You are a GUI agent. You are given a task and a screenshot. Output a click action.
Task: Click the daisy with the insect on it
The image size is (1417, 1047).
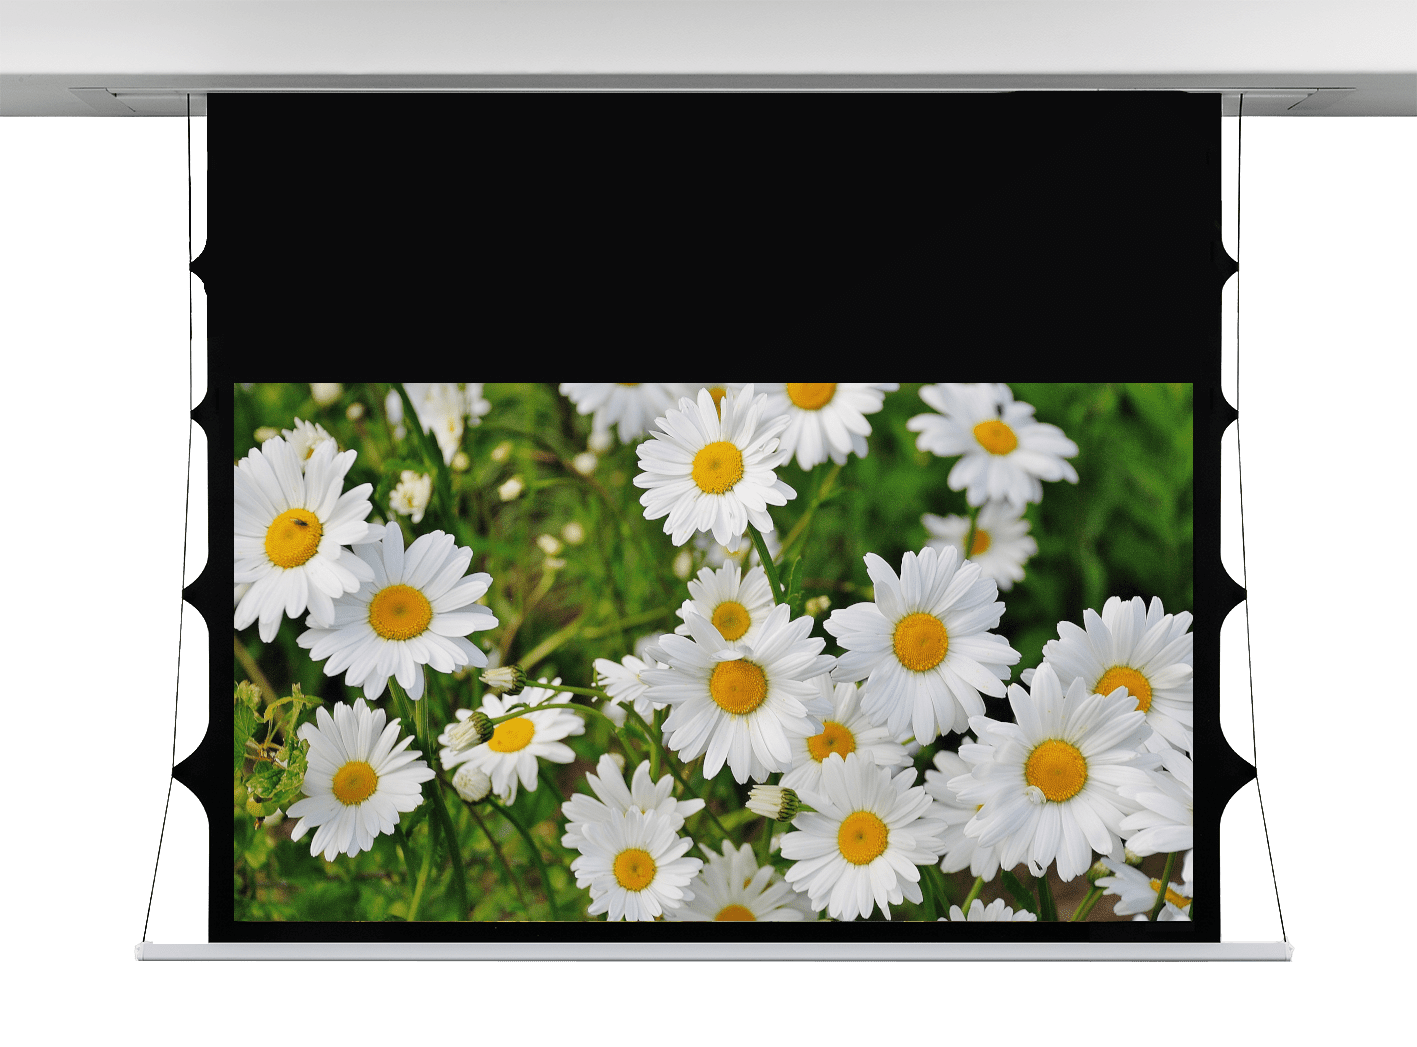294,537
